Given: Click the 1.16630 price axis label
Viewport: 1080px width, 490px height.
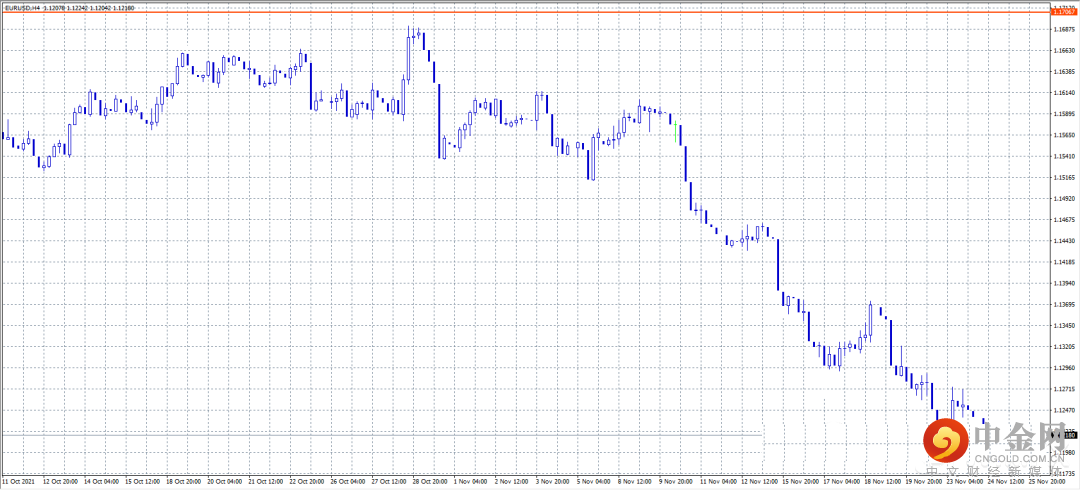Looking at the screenshot, I should pyautogui.click(x=1066, y=50).
